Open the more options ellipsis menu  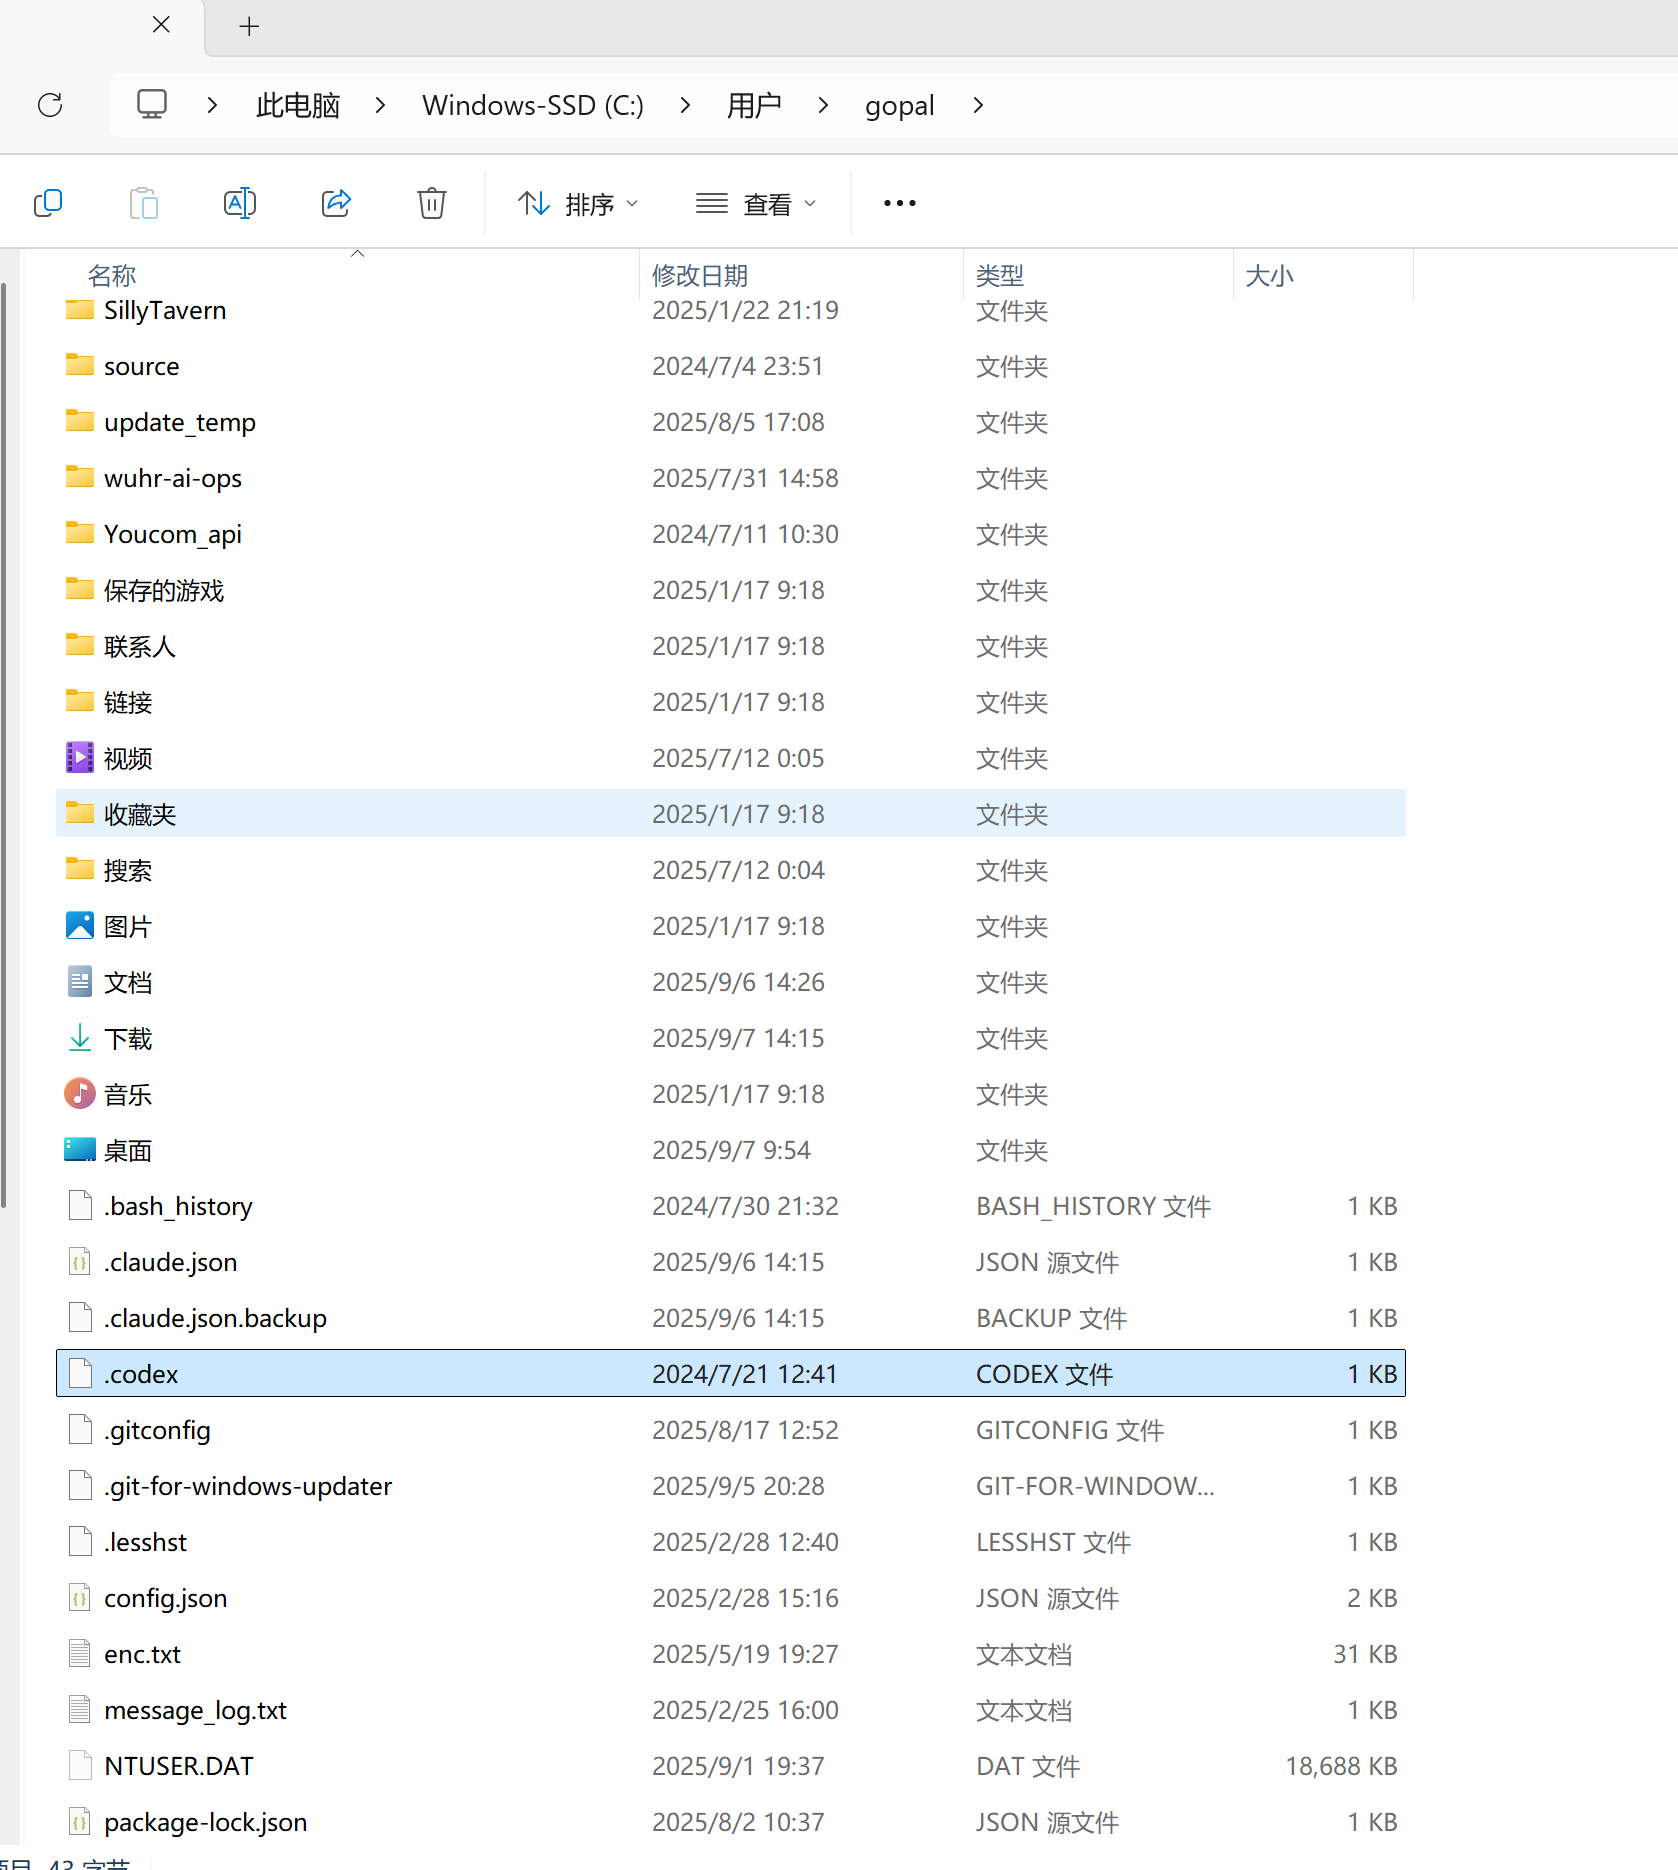coord(900,203)
